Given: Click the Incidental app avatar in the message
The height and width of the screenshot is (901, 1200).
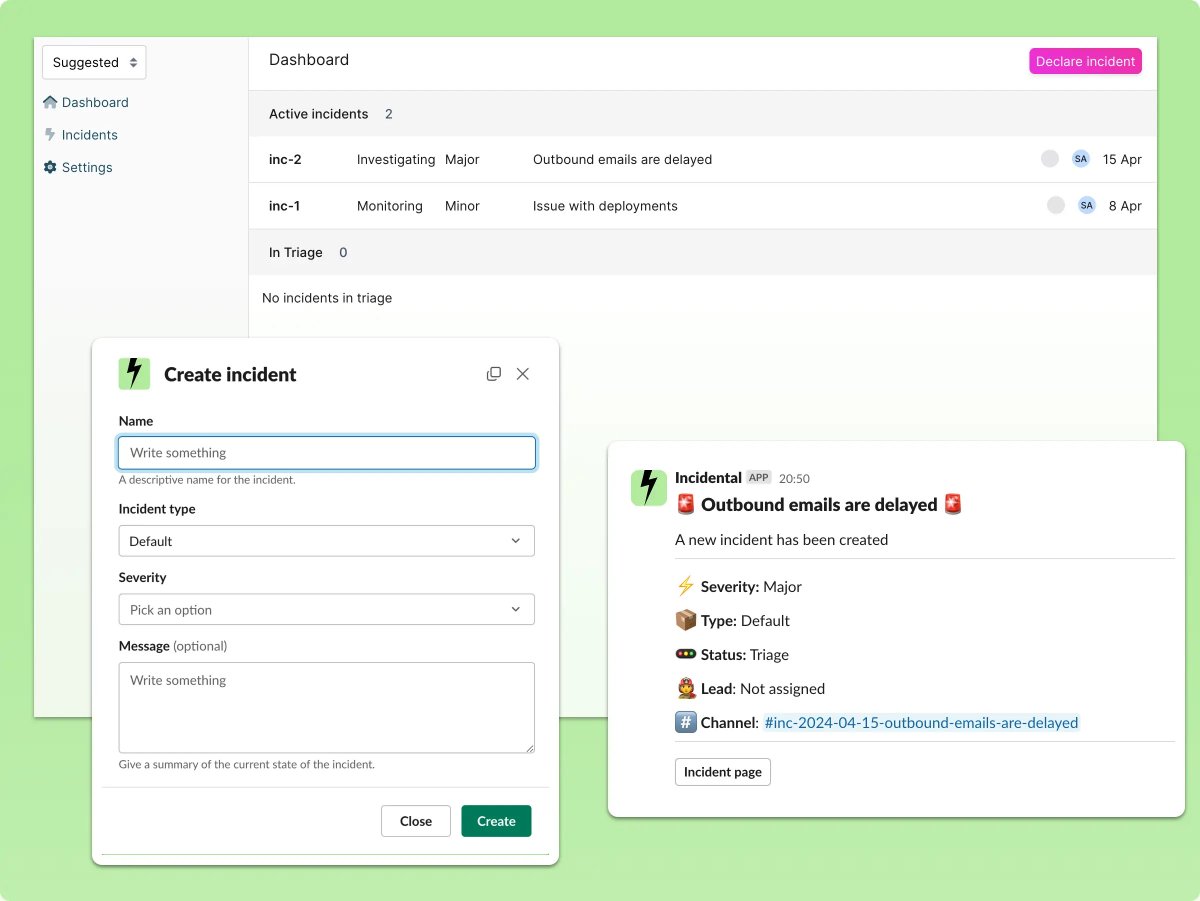Looking at the screenshot, I should coord(648,488).
